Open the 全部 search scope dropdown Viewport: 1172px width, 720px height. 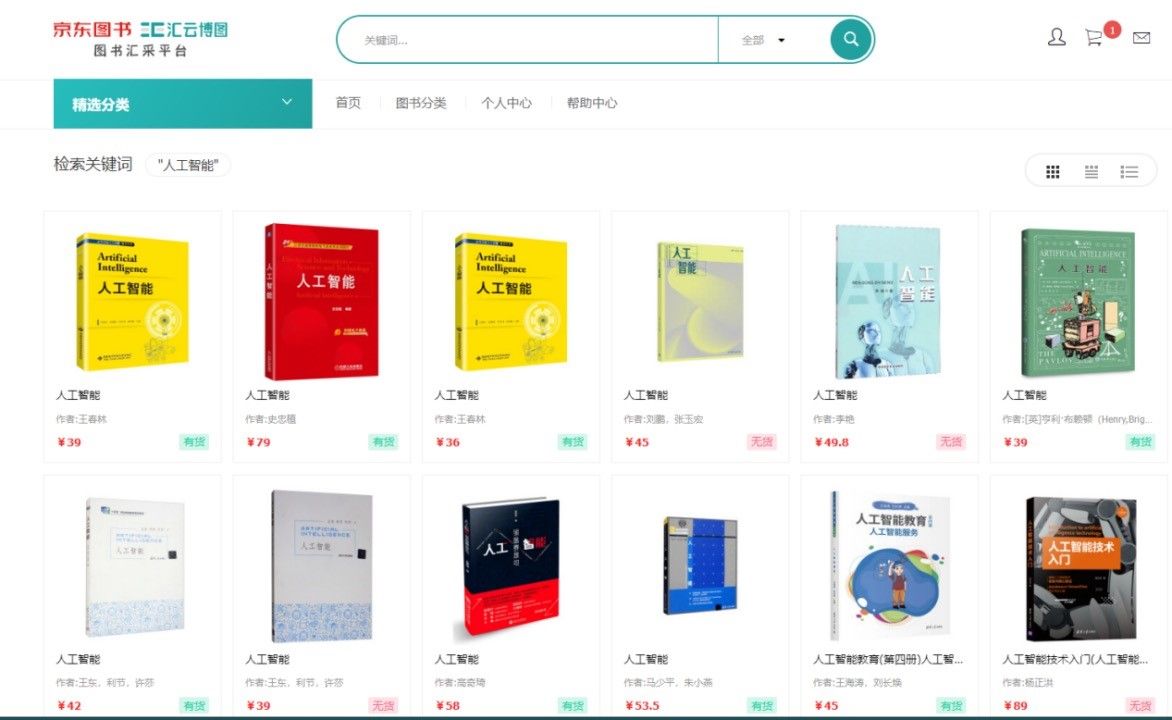tap(763, 40)
